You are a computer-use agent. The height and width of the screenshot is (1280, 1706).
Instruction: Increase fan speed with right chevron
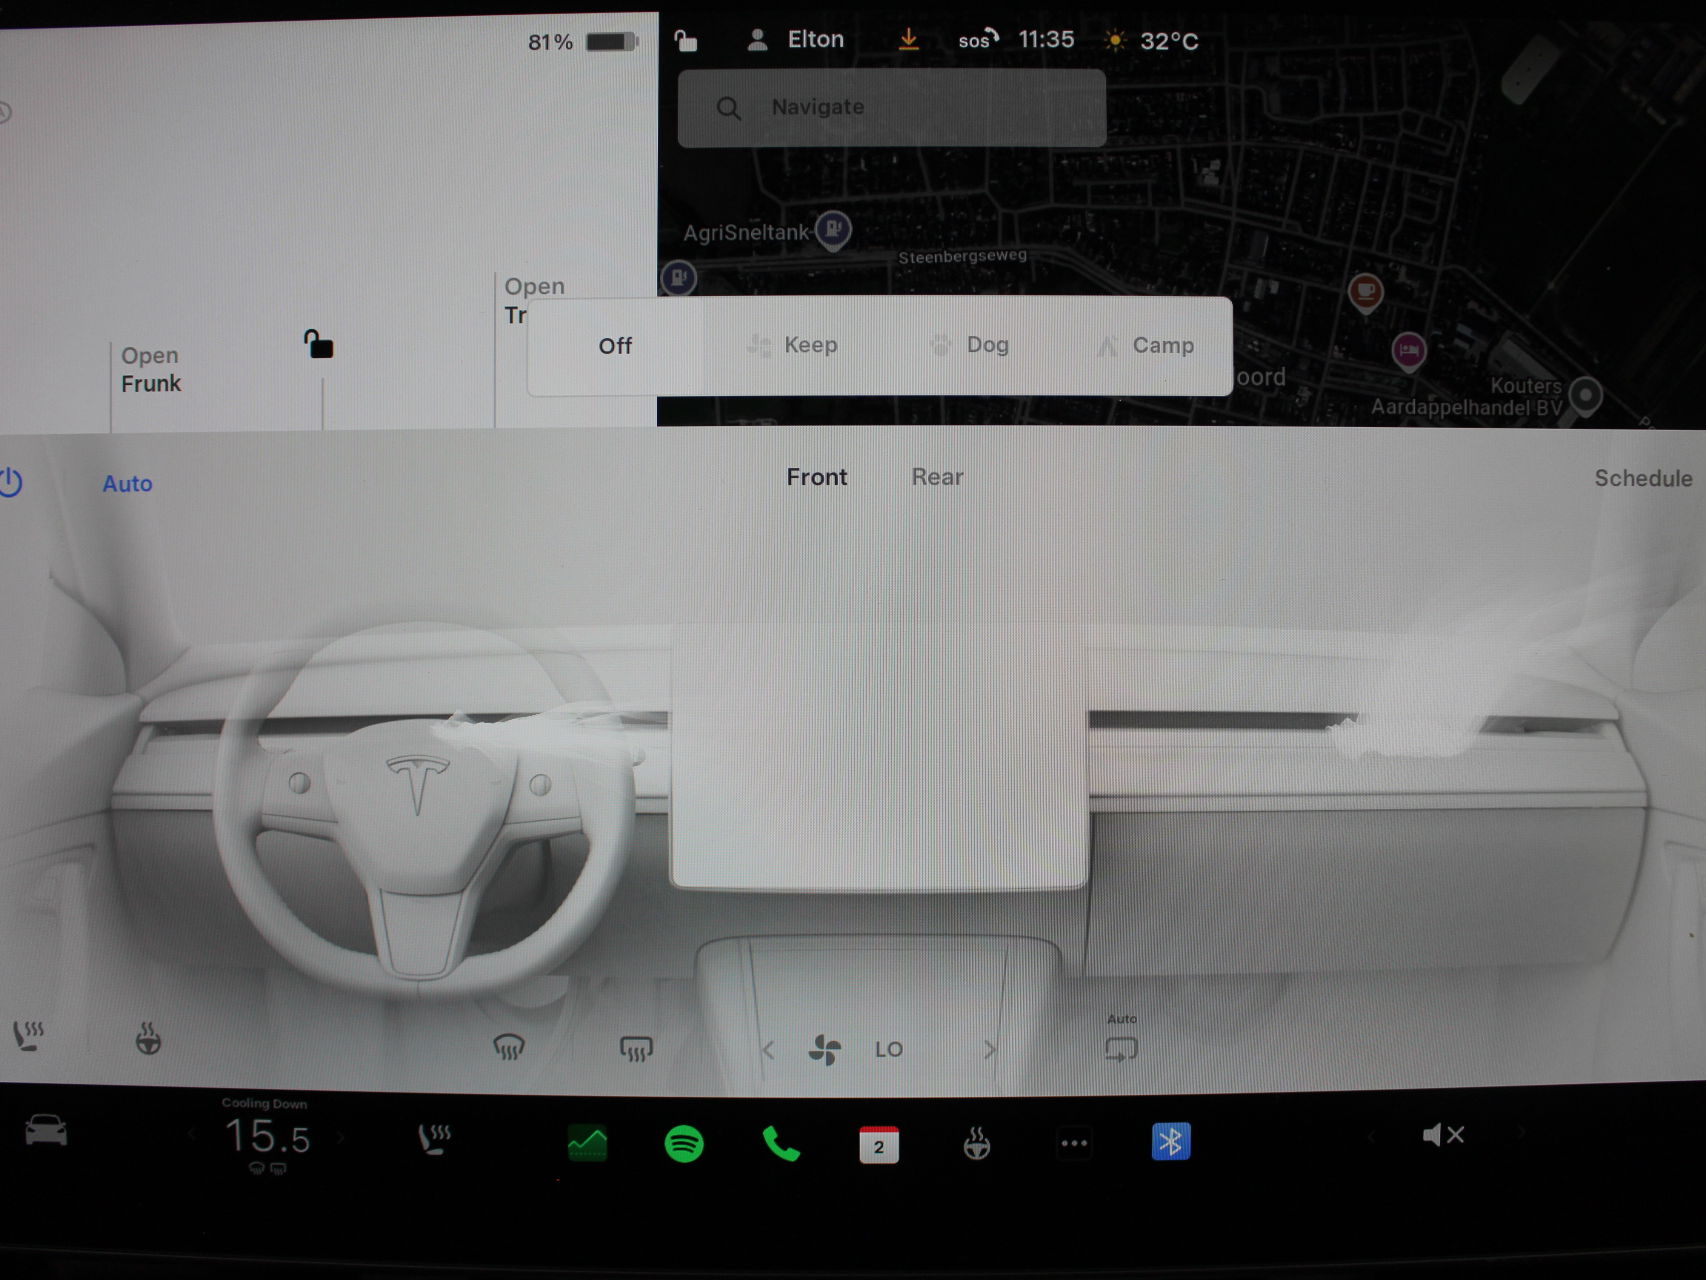pyautogui.click(x=990, y=1050)
